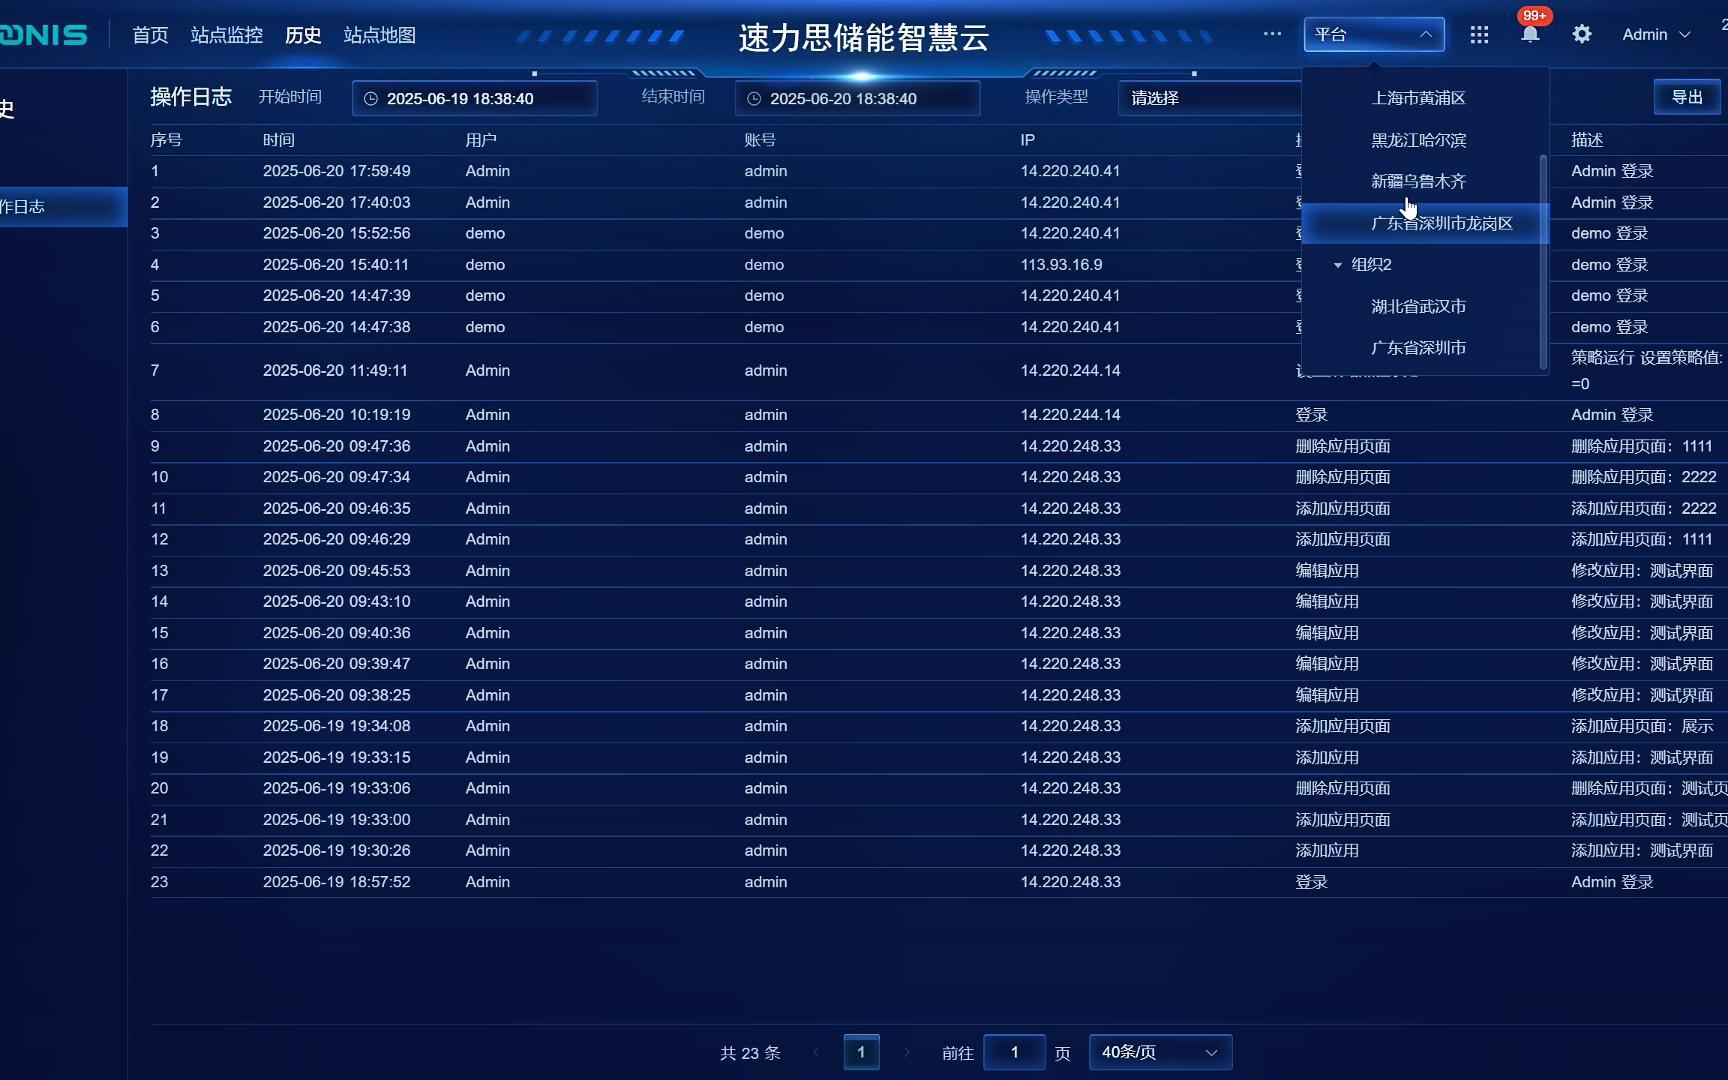The width and height of the screenshot is (1728, 1080).
Task: Click the end time input 2025-06-20 18:38:40
Action: click(x=858, y=98)
